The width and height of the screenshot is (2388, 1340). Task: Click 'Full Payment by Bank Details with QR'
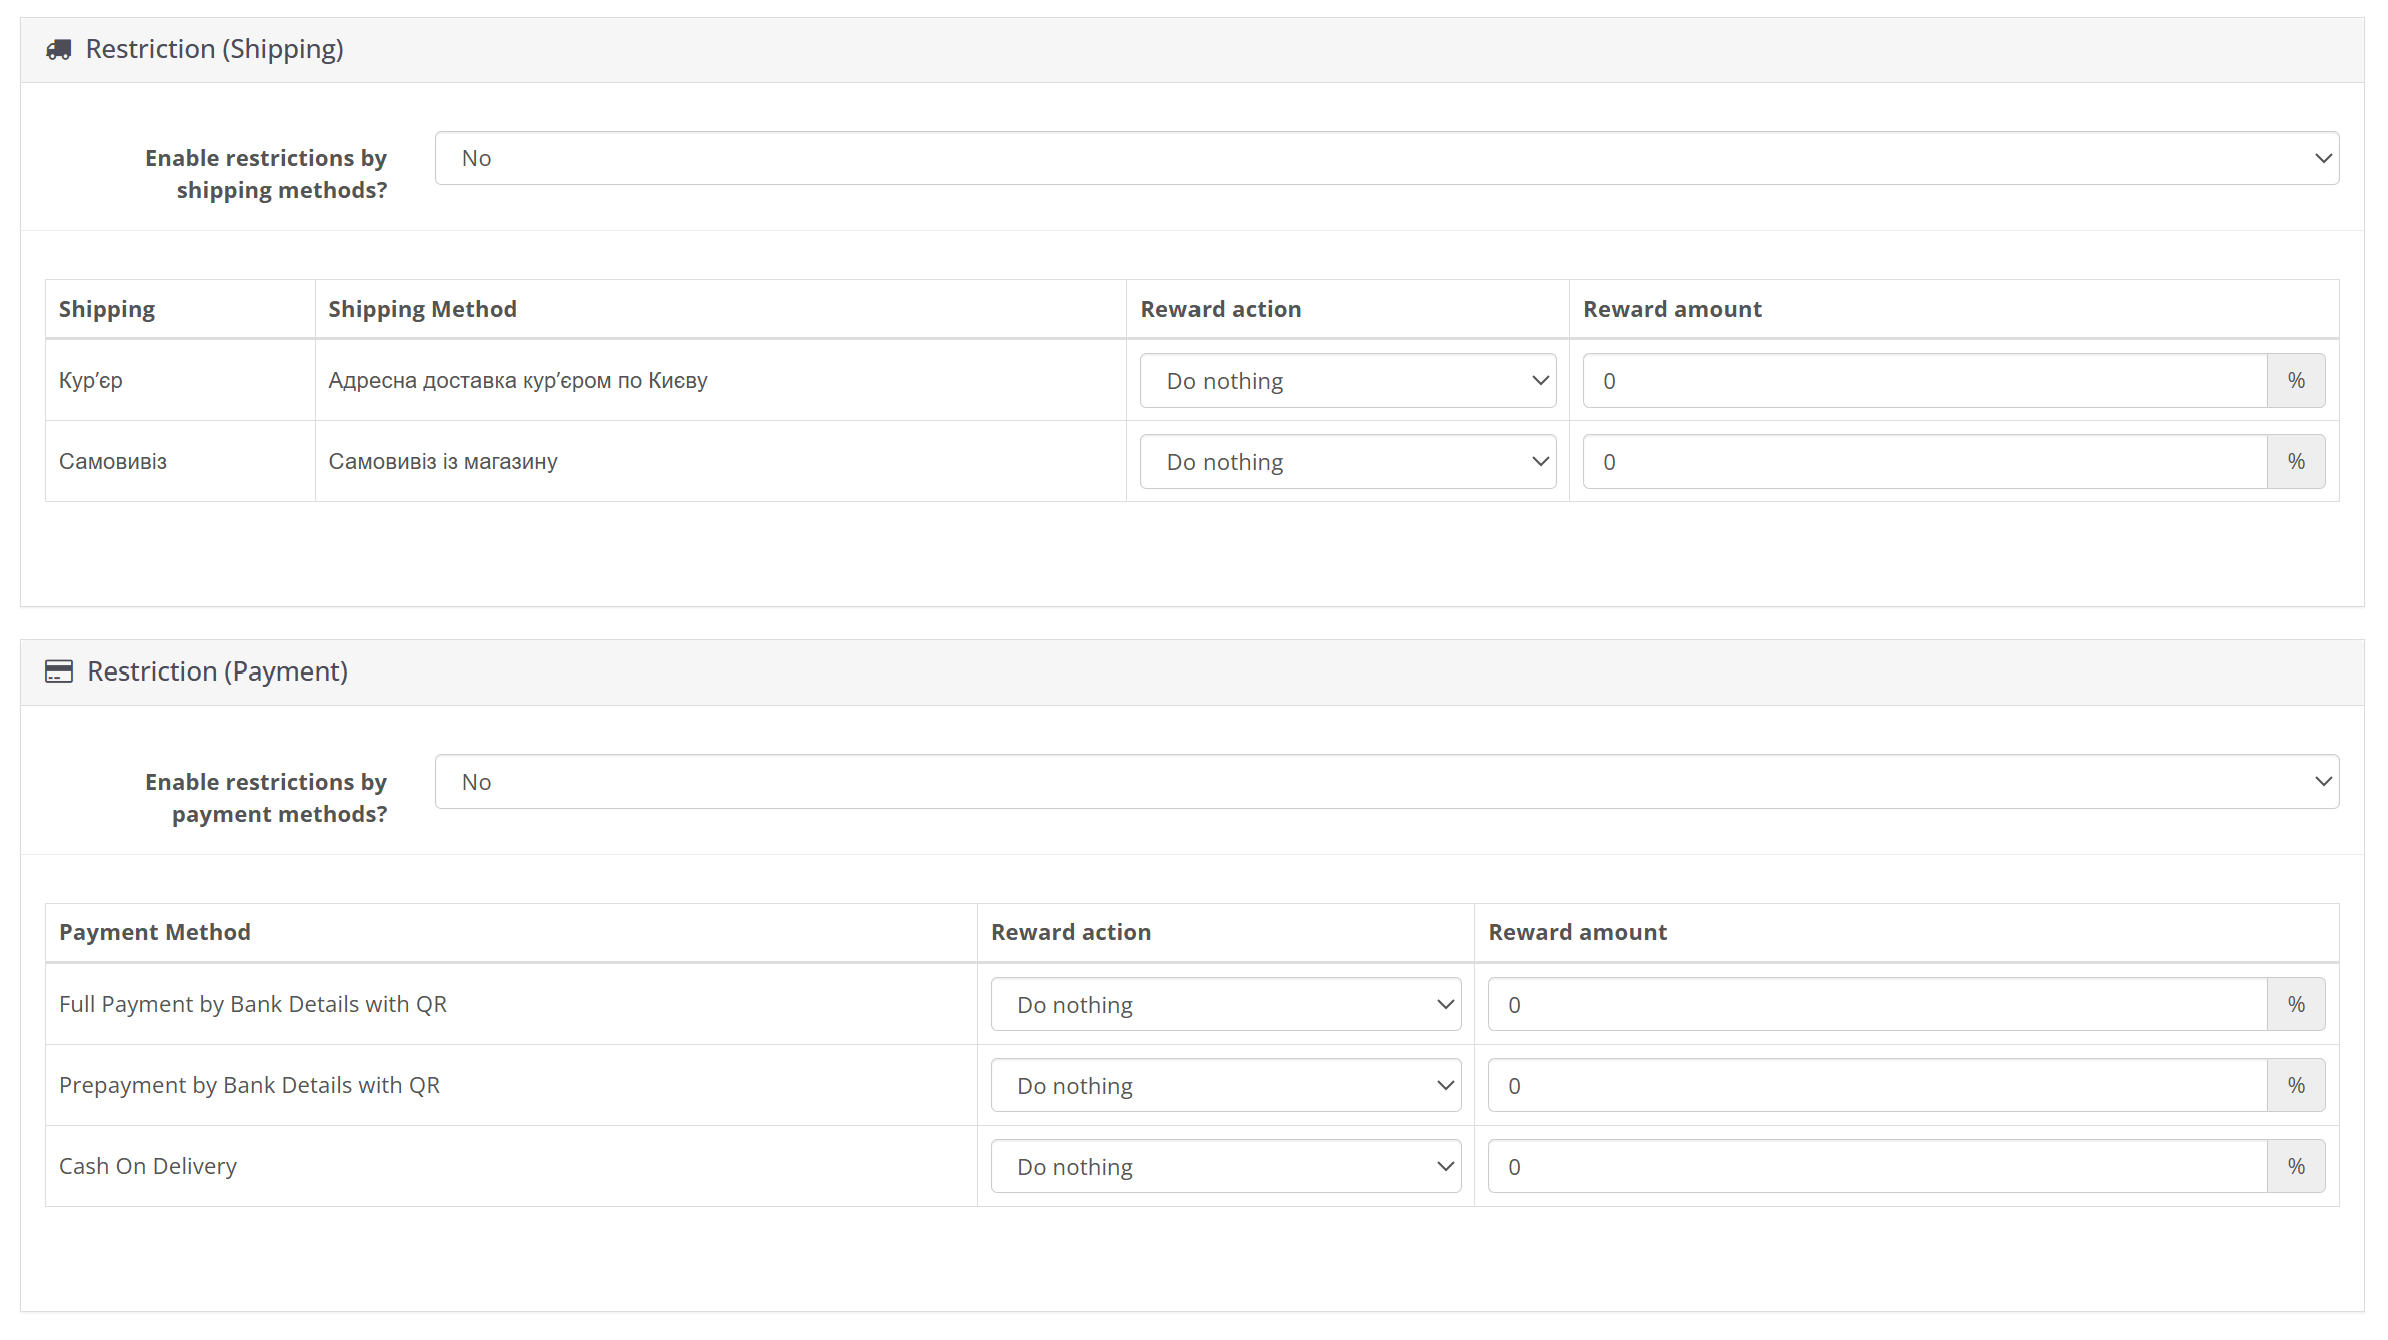pyautogui.click(x=253, y=1005)
